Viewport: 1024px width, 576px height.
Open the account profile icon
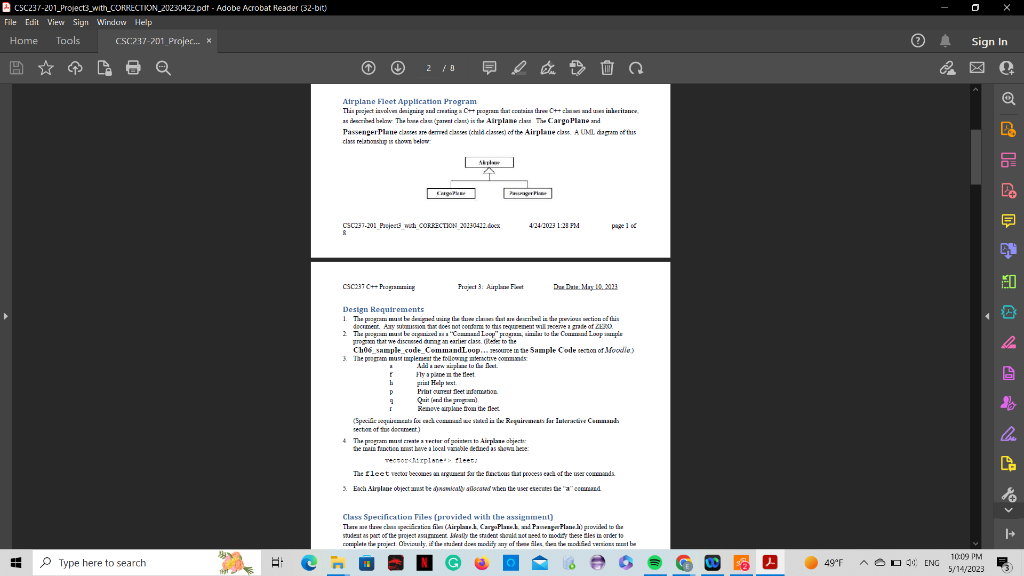[x=1006, y=68]
